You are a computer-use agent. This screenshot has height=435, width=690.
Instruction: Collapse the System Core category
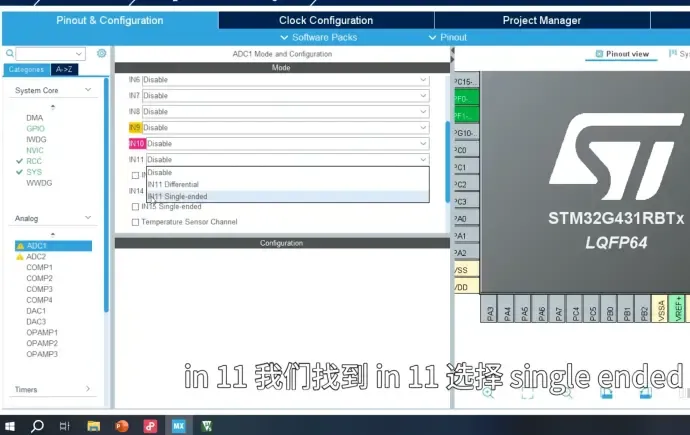(88, 90)
